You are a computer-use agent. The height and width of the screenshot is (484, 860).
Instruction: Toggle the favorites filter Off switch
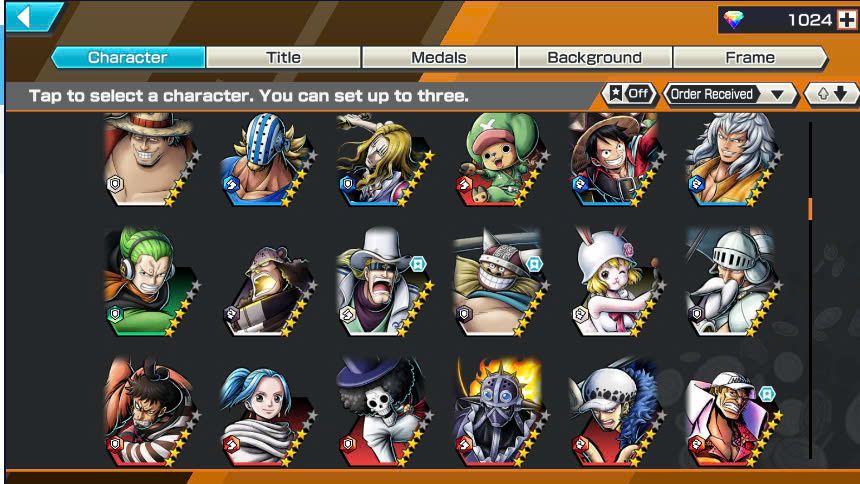(x=629, y=94)
